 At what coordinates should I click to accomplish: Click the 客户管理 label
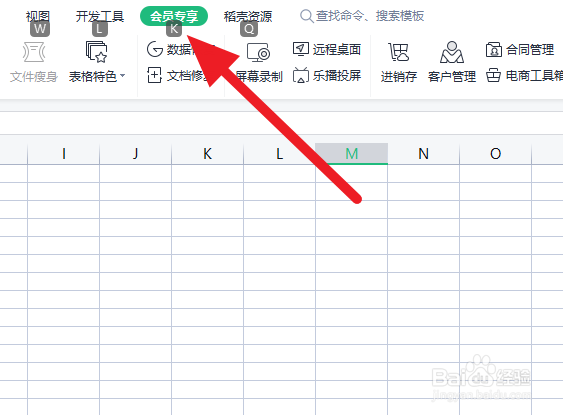coord(452,76)
